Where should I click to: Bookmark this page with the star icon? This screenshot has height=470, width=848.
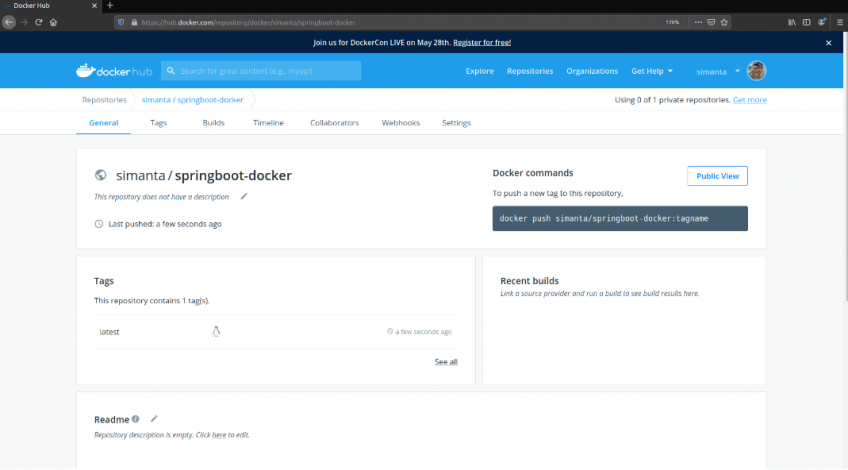point(724,22)
